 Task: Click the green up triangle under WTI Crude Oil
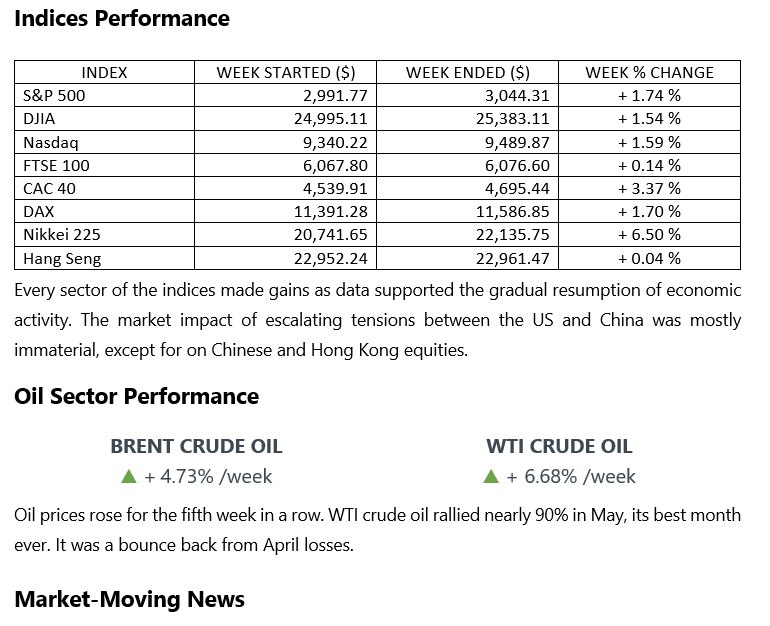point(491,477)
